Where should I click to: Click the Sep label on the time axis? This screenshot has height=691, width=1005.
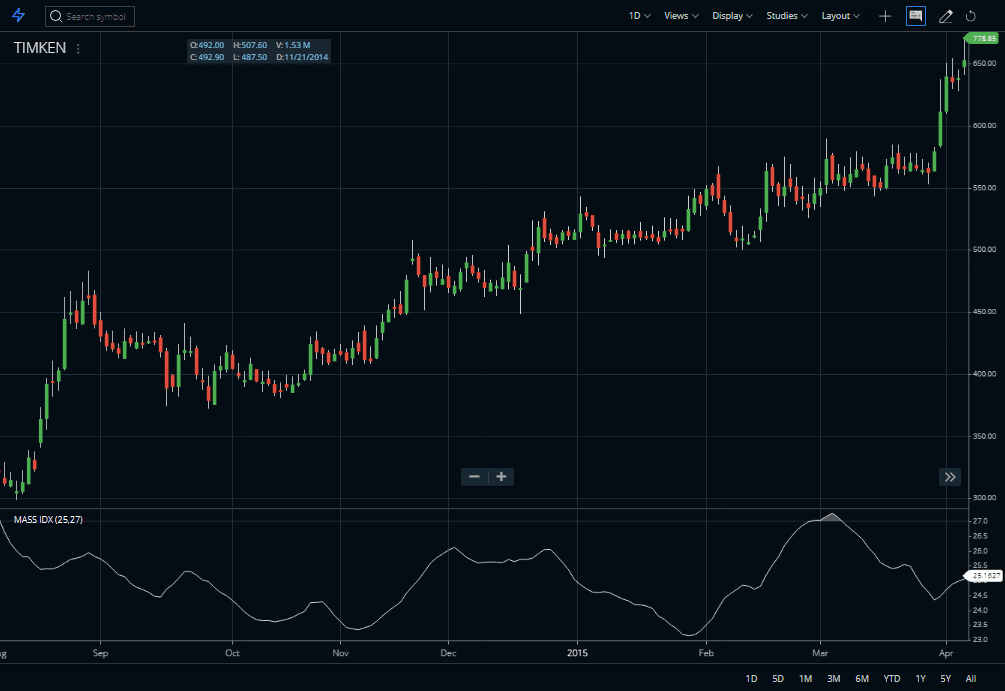pos(101,653)
